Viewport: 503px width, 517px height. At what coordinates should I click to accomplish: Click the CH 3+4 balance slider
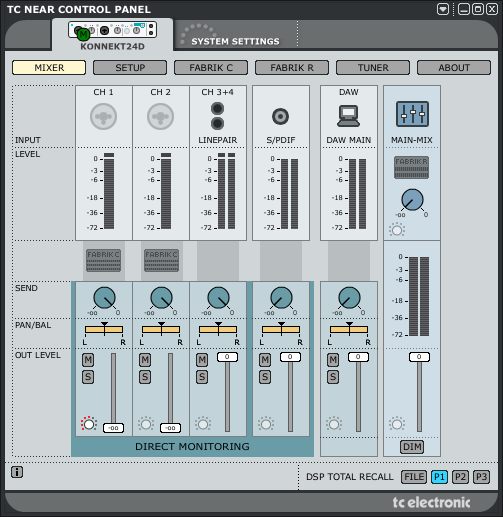click(x=218, y=329)
